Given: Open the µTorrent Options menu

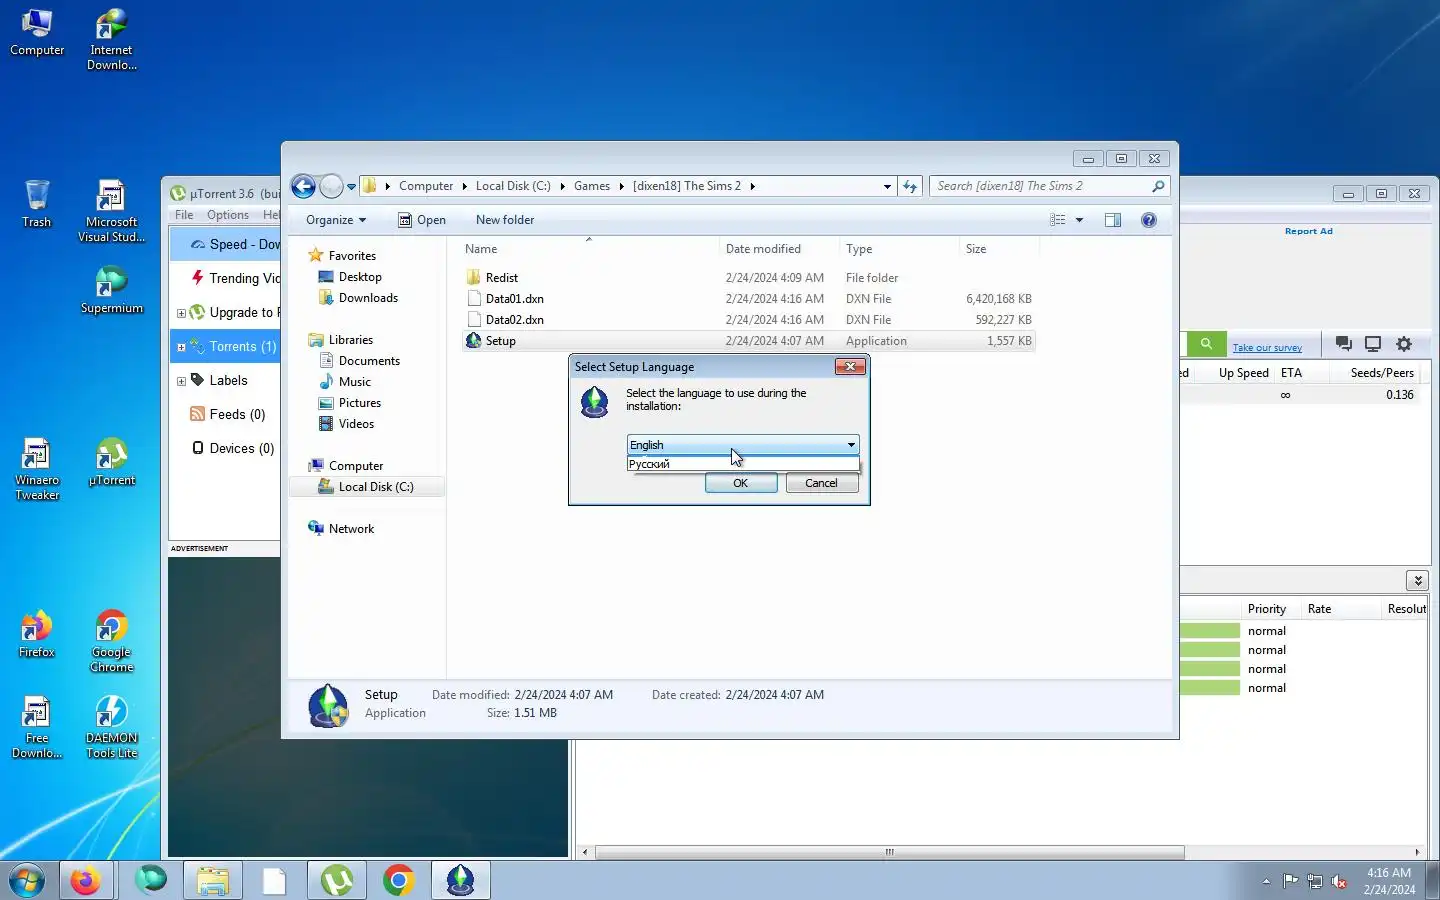Looking at the screenshot, I should coord(228,215).
